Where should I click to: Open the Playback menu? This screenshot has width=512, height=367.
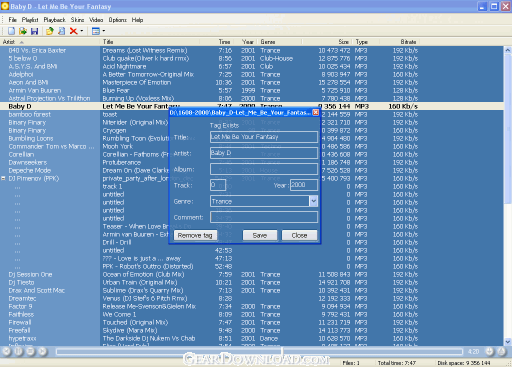pos(55,20)
